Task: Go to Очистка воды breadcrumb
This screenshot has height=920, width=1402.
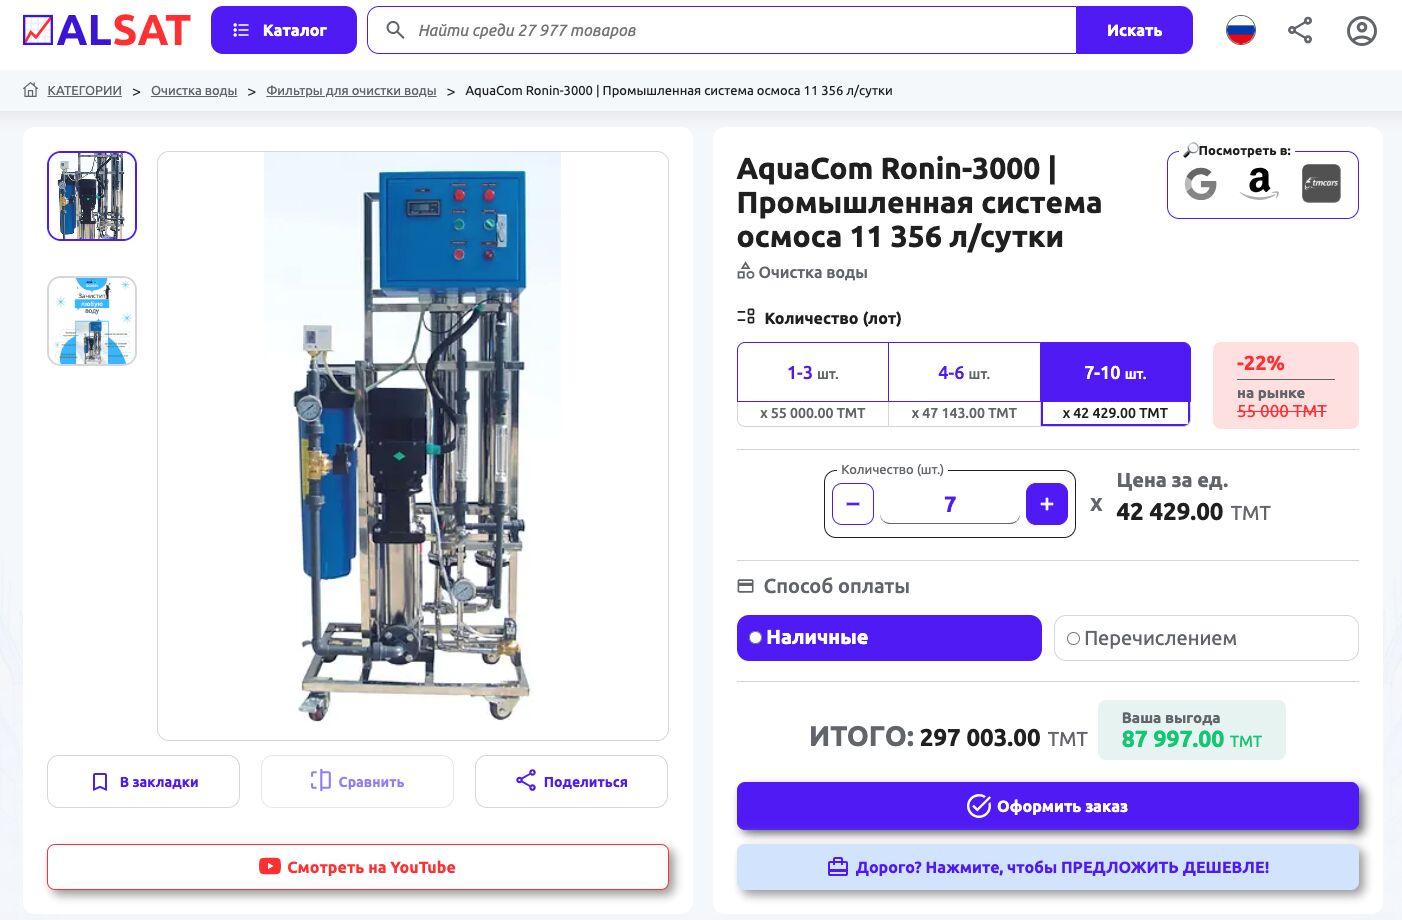Action: (194, 91)
